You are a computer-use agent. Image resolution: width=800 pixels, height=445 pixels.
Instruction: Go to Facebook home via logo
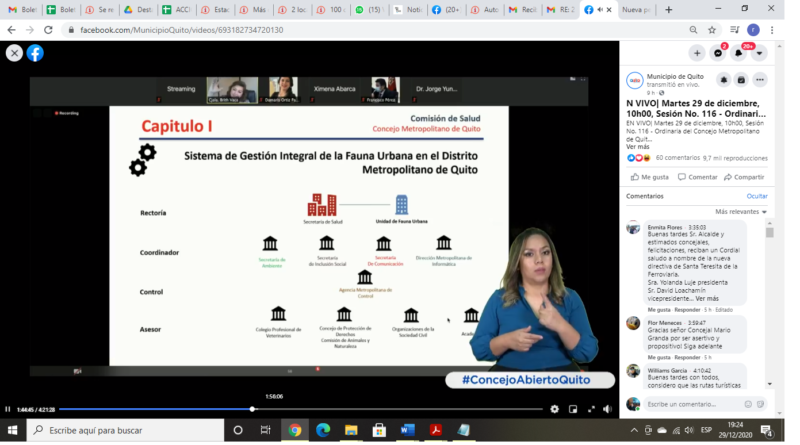(x=35, y=53)
